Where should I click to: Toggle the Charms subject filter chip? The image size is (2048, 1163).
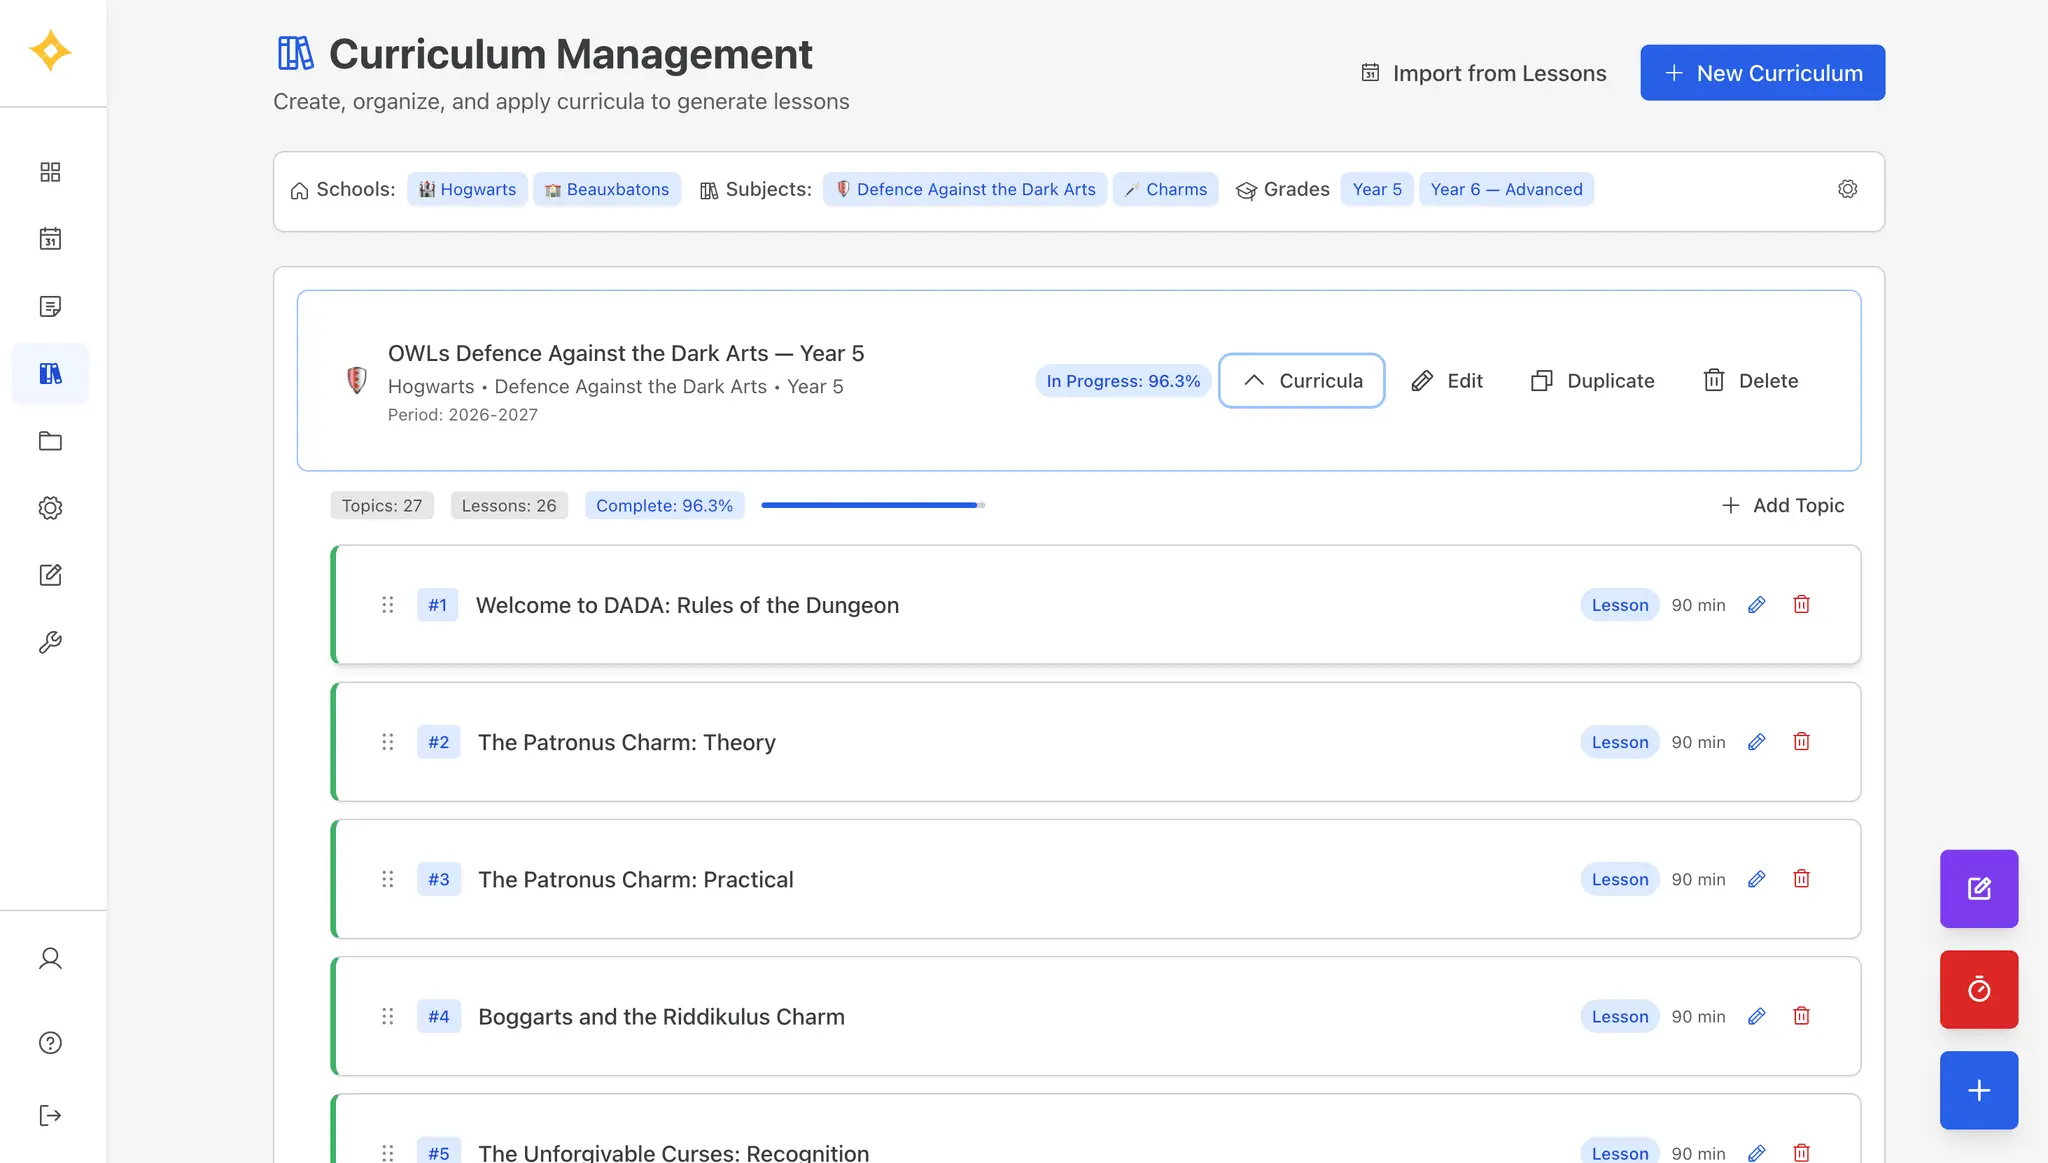1165,189
